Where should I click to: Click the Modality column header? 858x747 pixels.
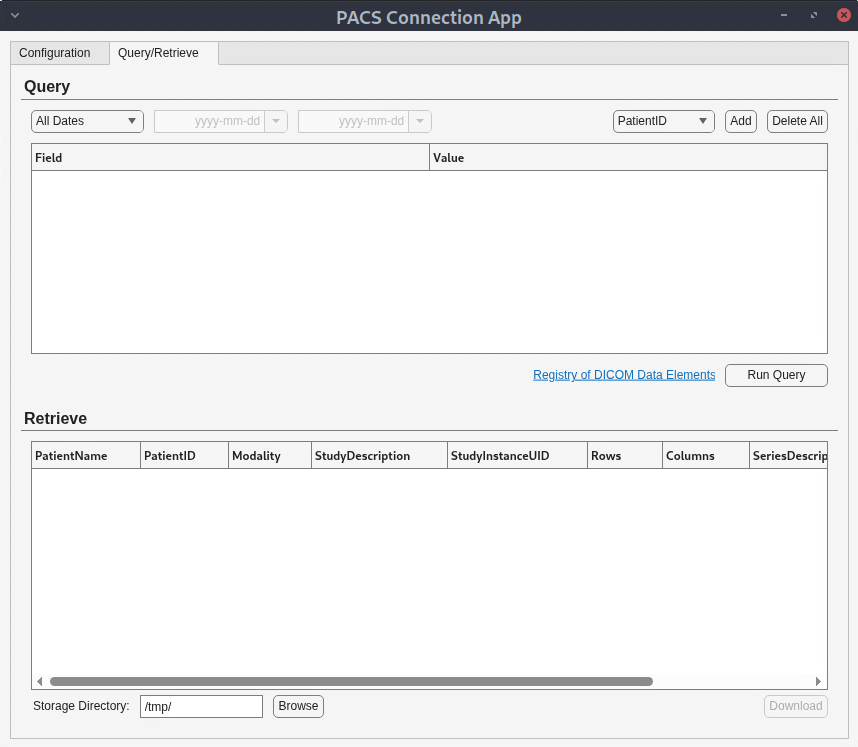coord(270,456)
